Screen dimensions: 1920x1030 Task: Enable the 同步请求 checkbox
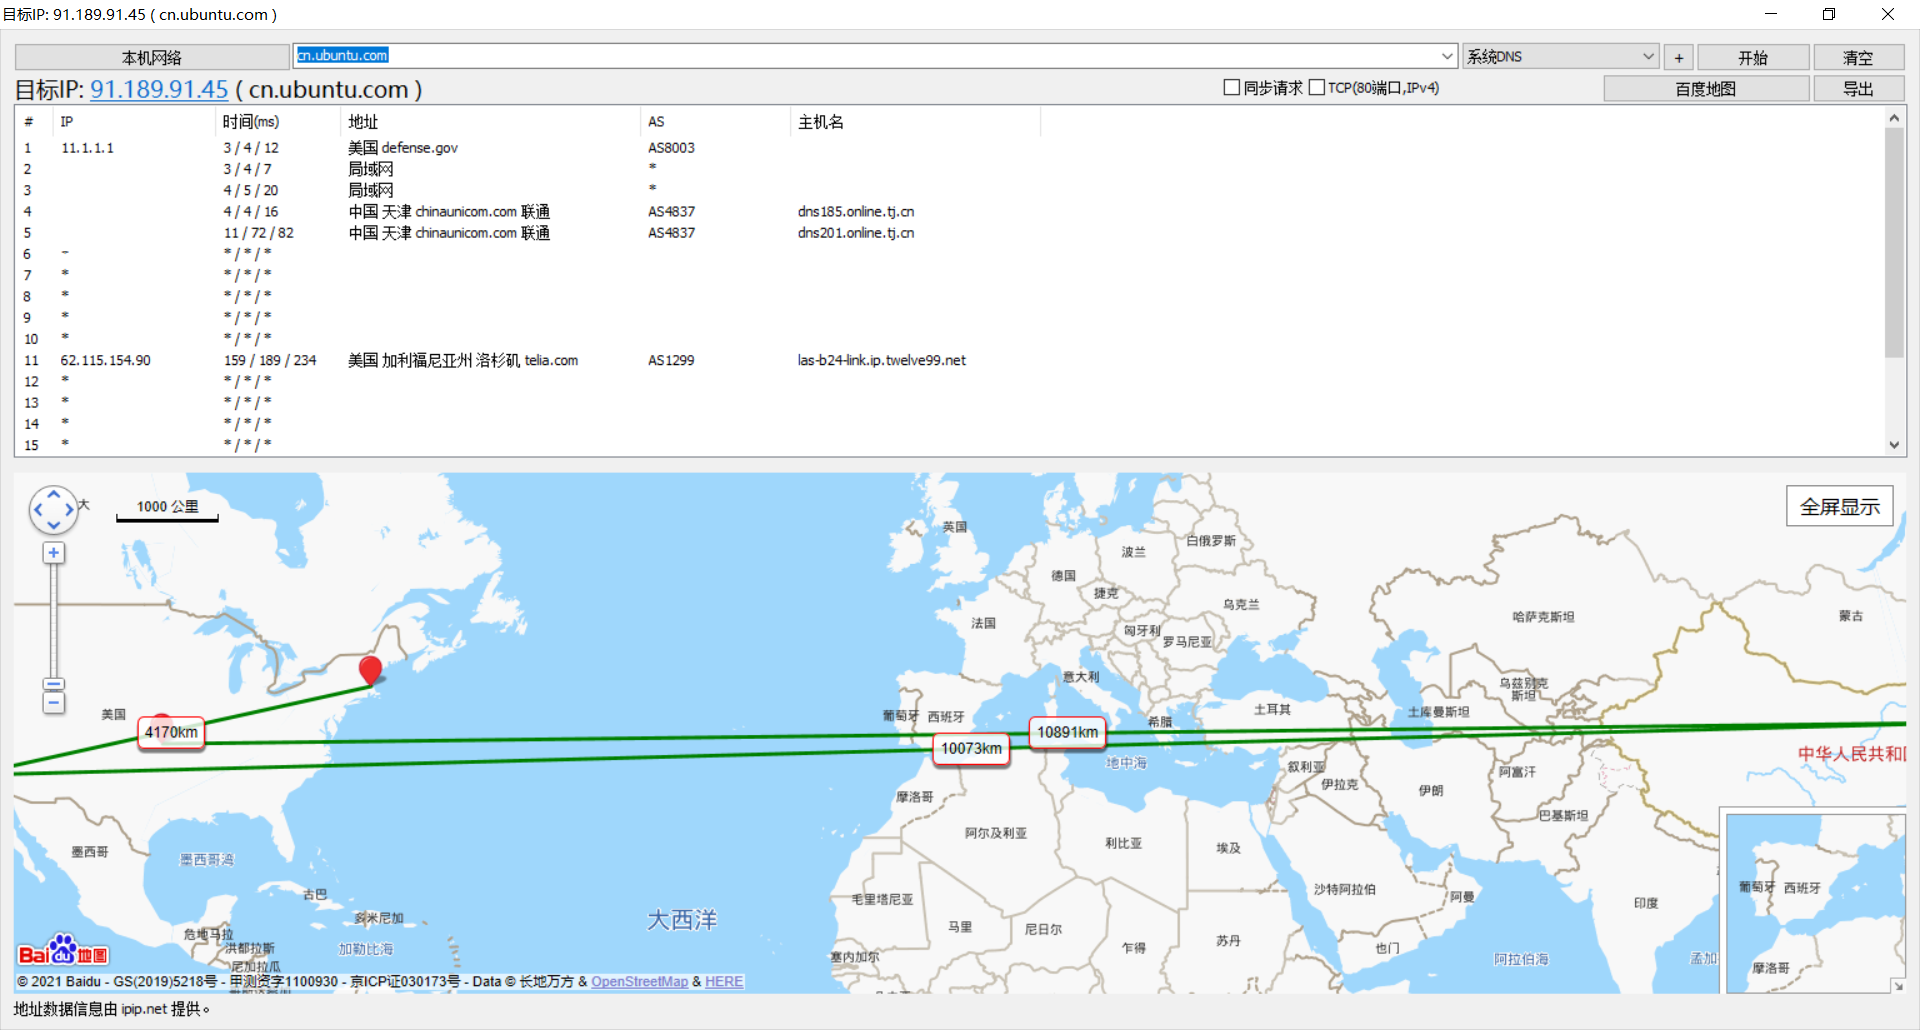pyautogui.click(x=1232, y=88)
